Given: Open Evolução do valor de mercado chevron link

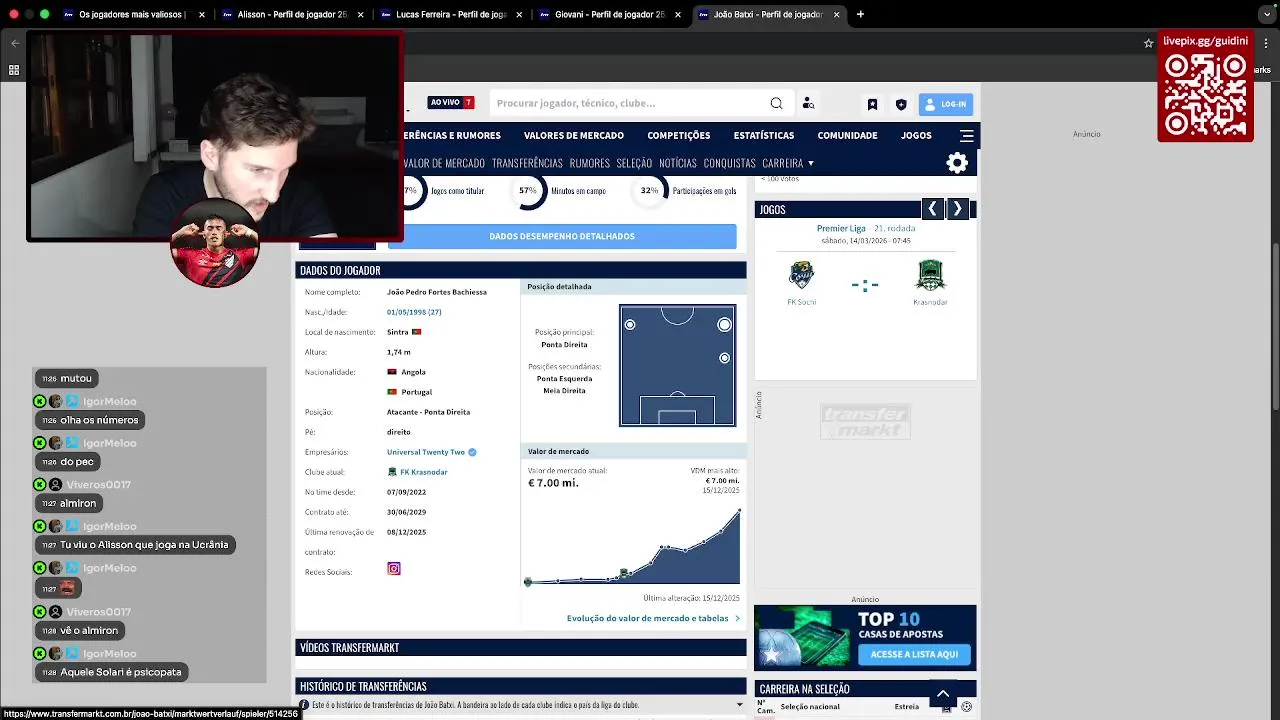Looking at the screenshot, I should pyautogui.click(x=737, y=618).
